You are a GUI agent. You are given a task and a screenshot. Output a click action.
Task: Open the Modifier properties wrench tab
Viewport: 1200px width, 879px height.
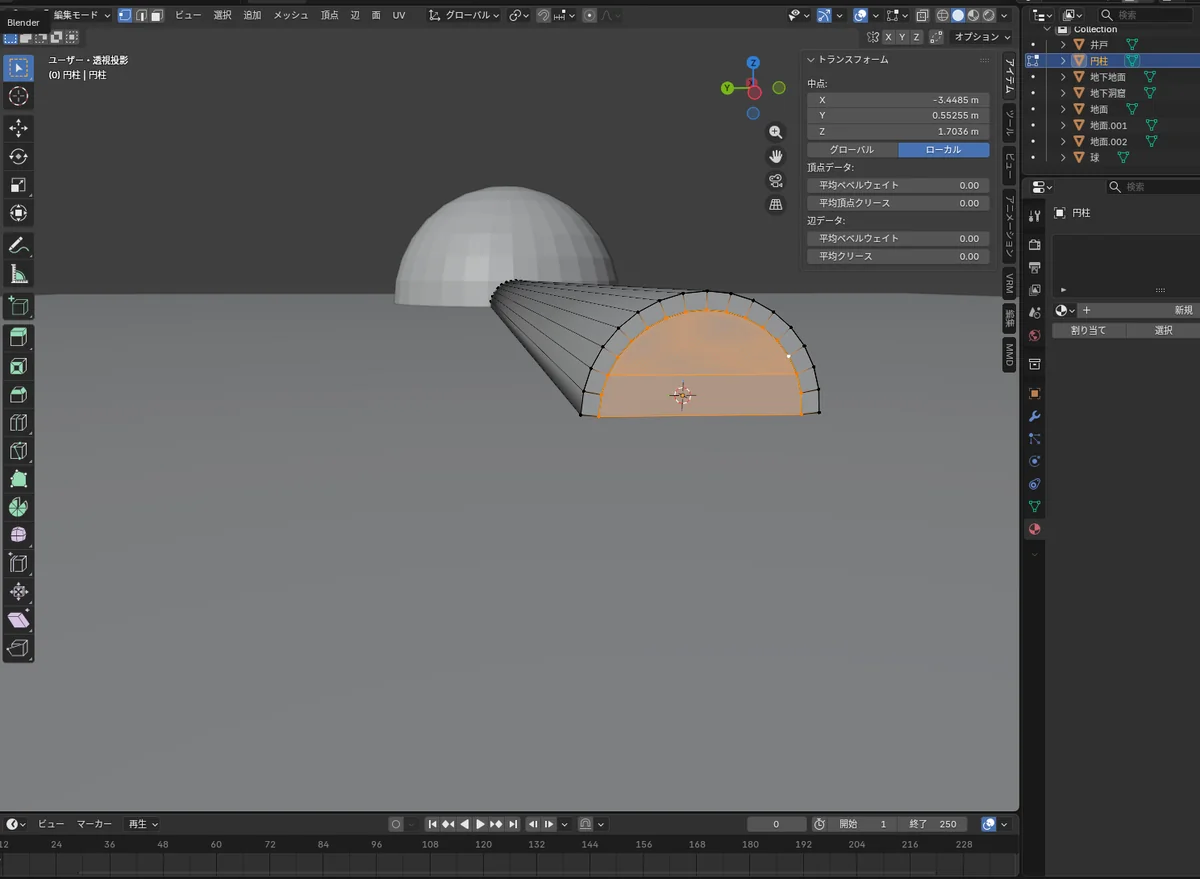click(1035, 416)
